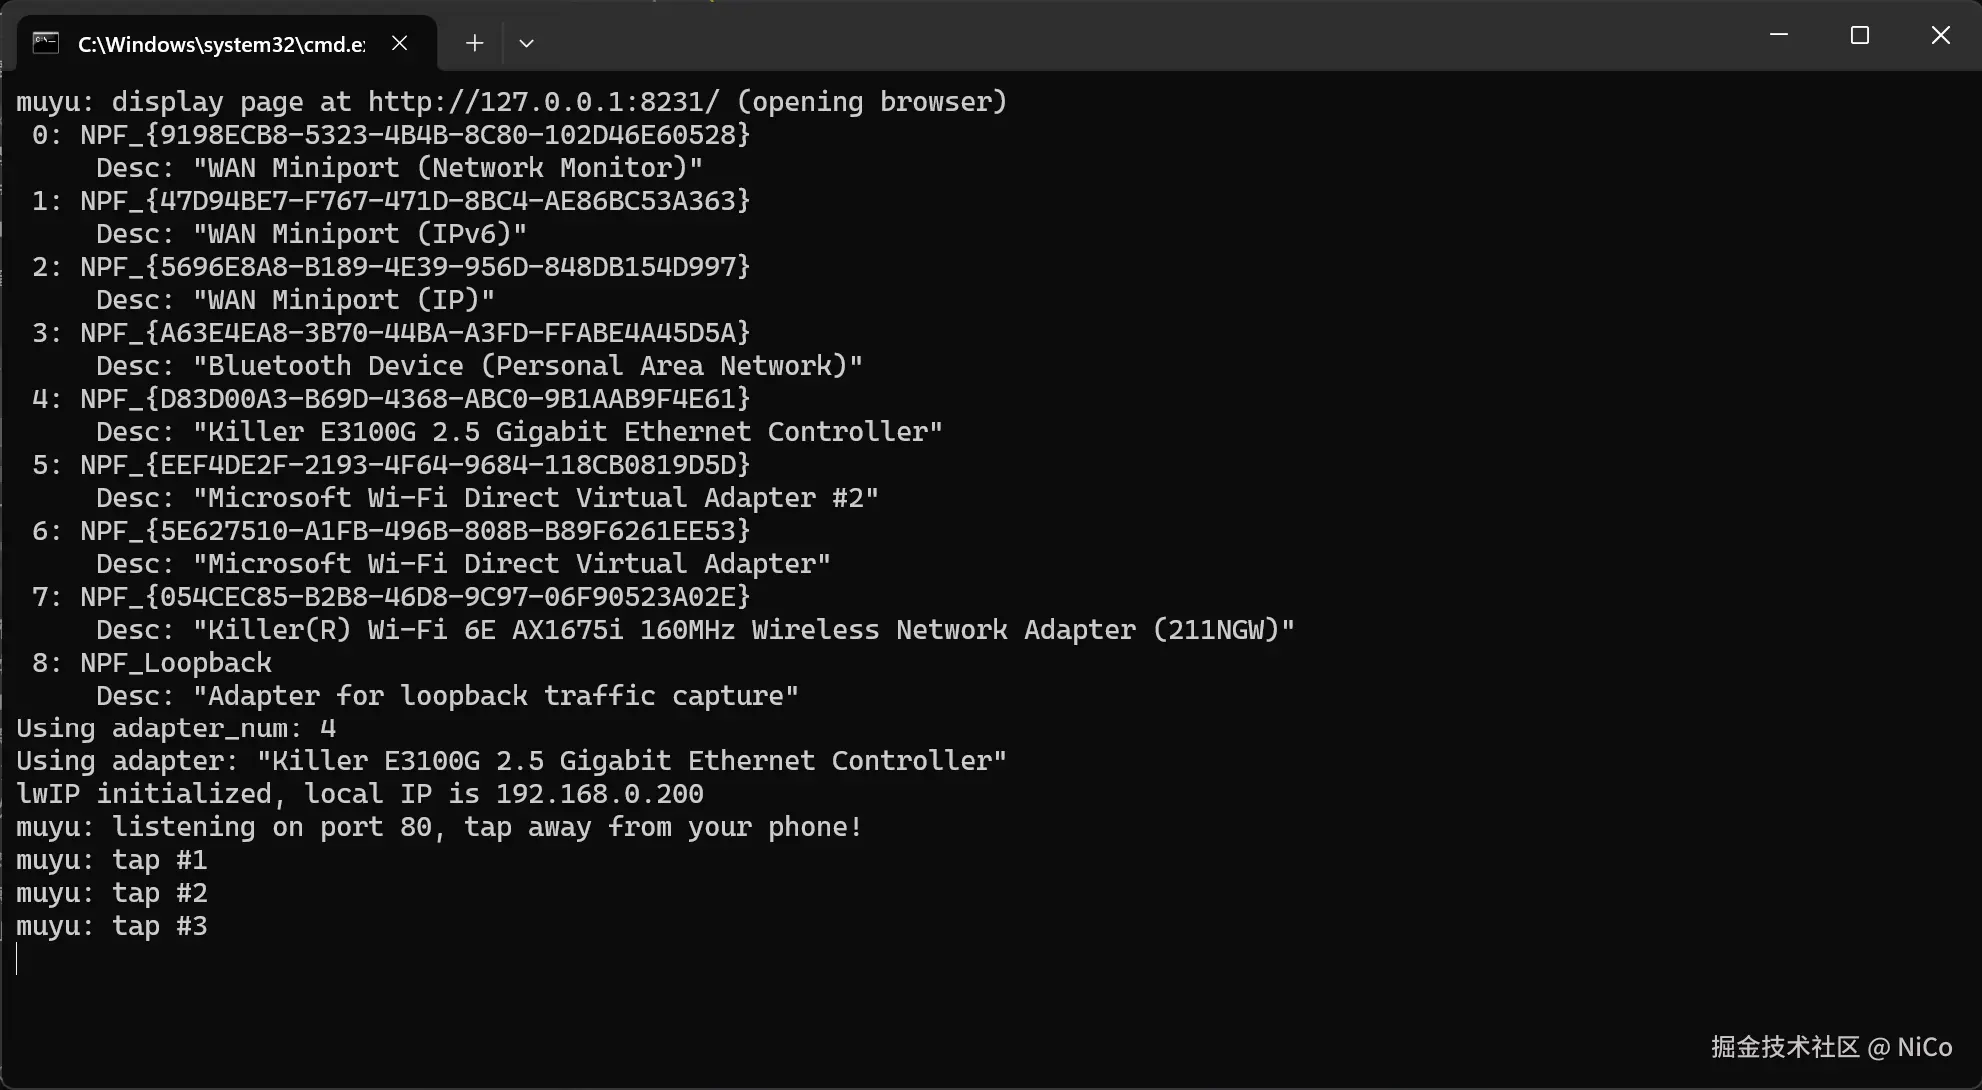Click the "muyu: tap #1" output line

112,860
